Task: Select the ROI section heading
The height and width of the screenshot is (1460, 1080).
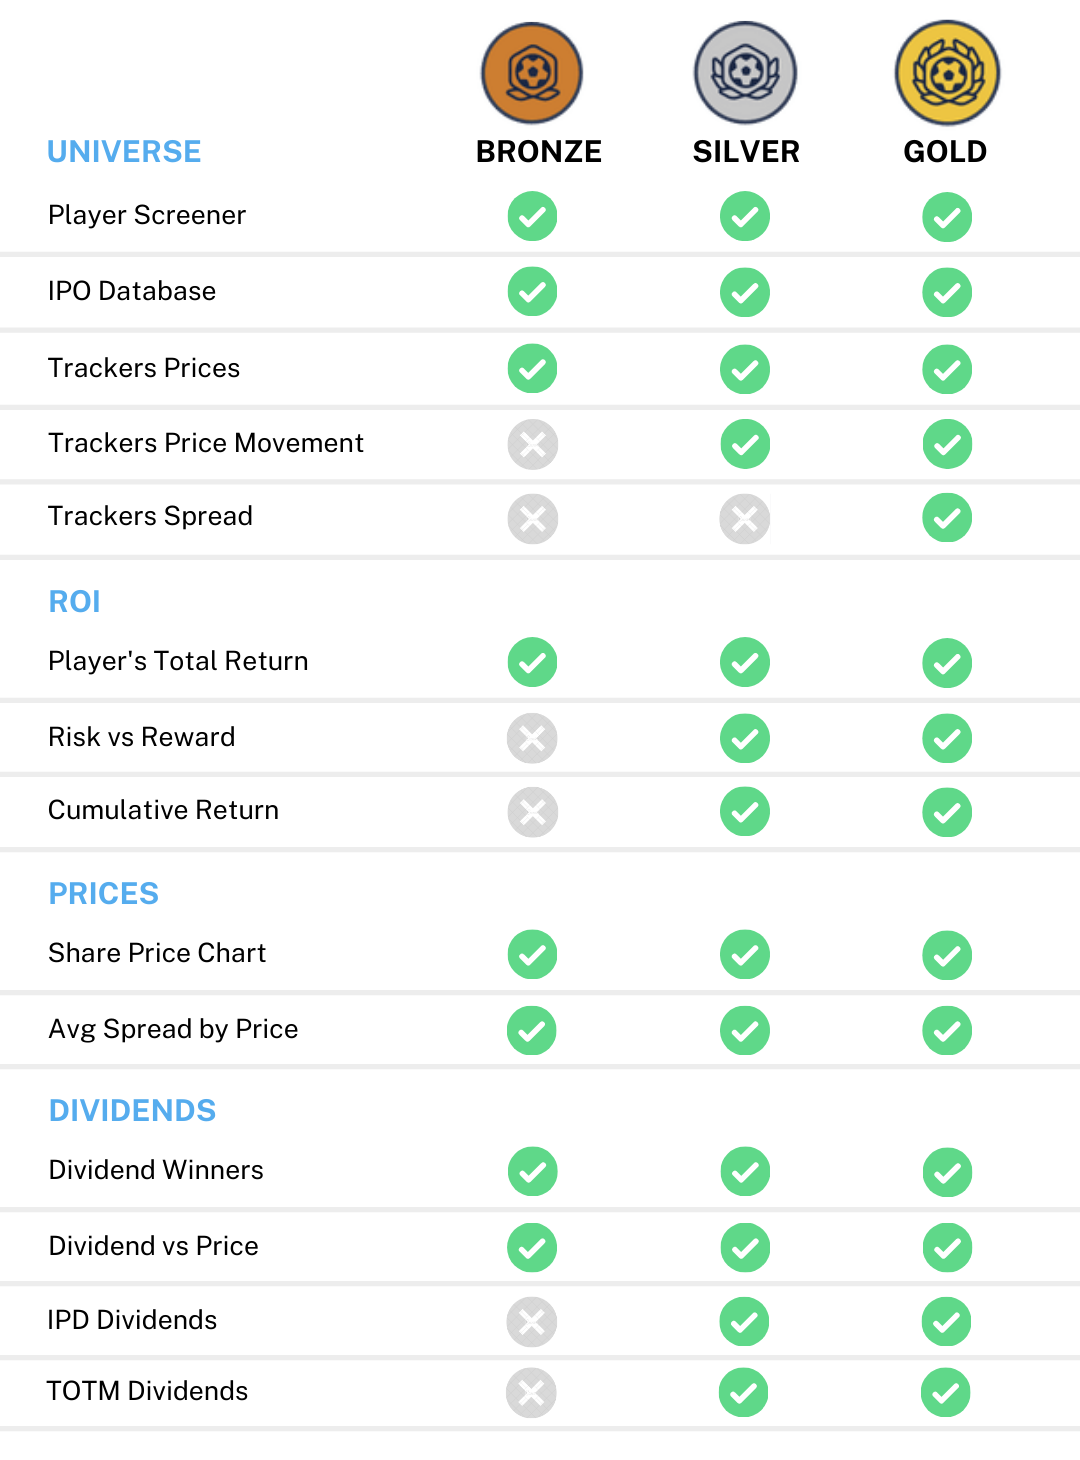Action: (75, 602)
